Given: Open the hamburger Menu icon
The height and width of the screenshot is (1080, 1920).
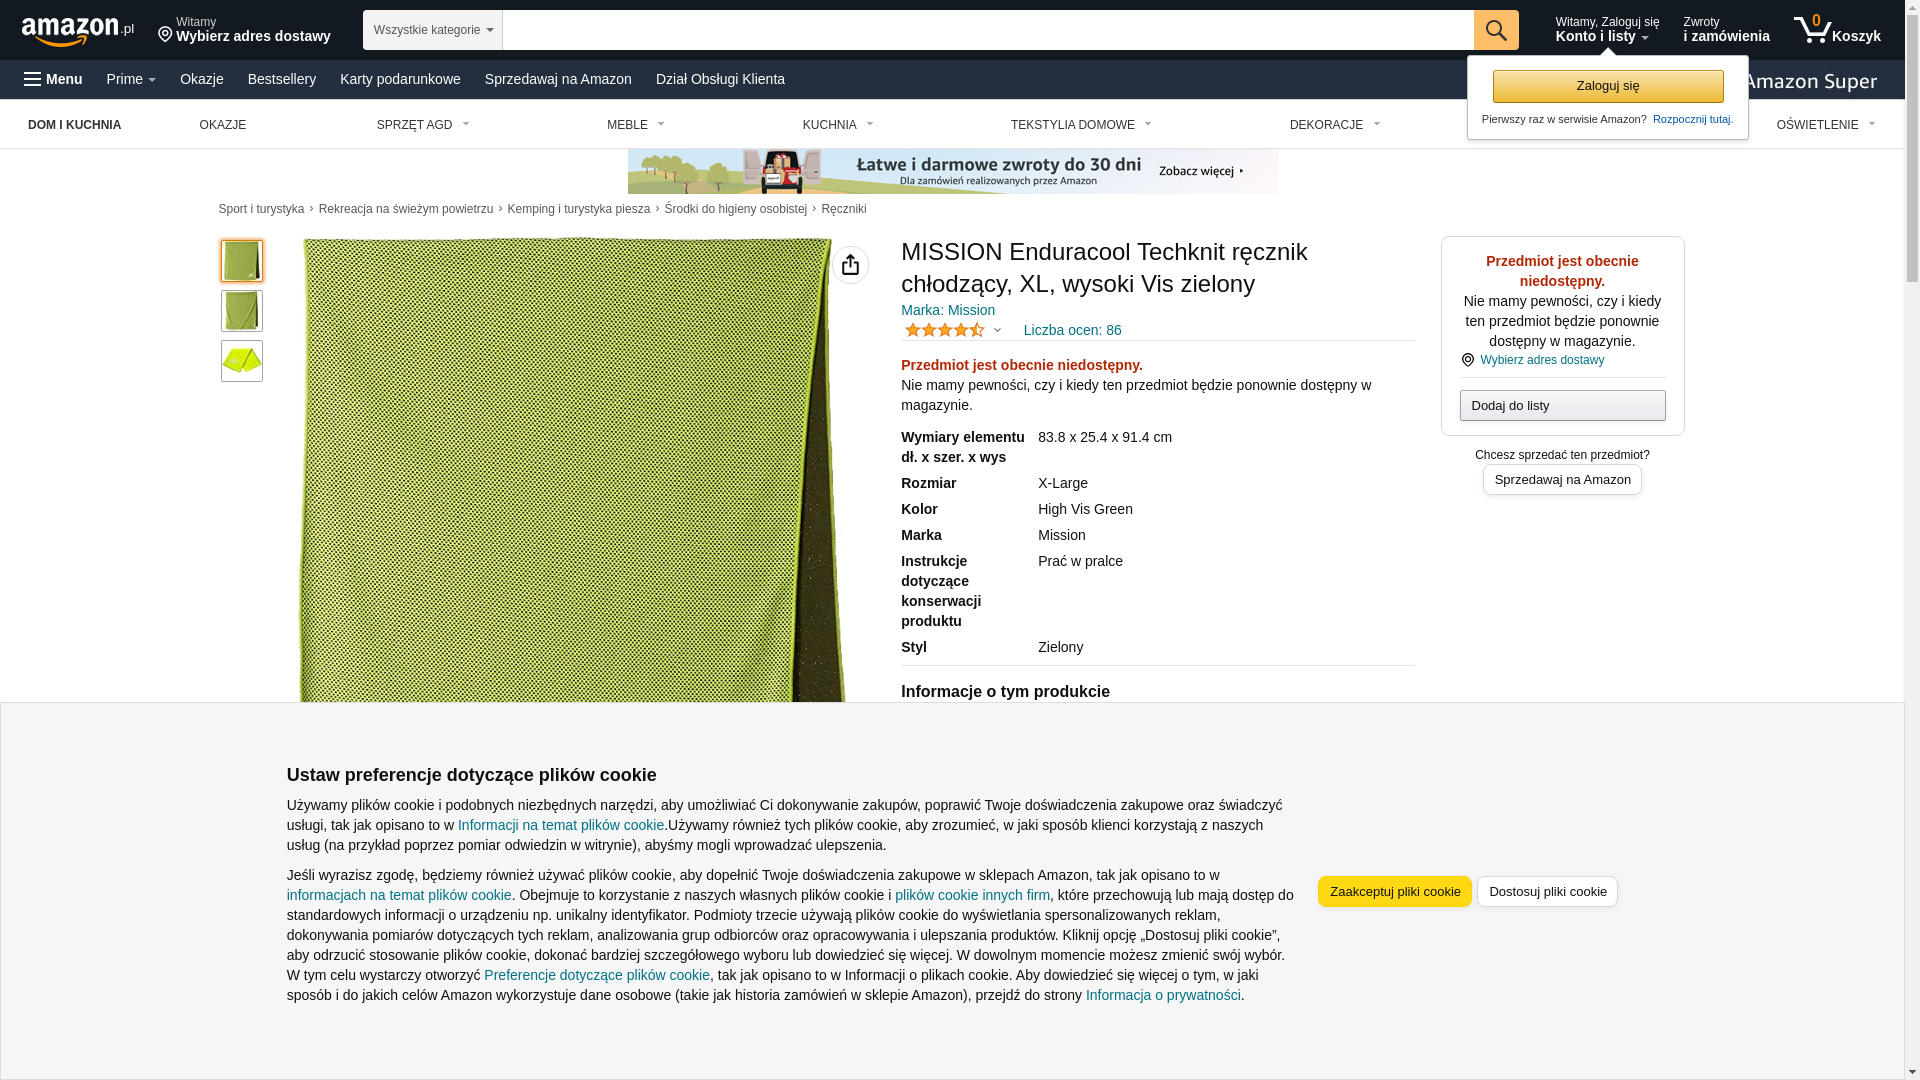Looking at the screenshot, I should [x=53, y=79].
